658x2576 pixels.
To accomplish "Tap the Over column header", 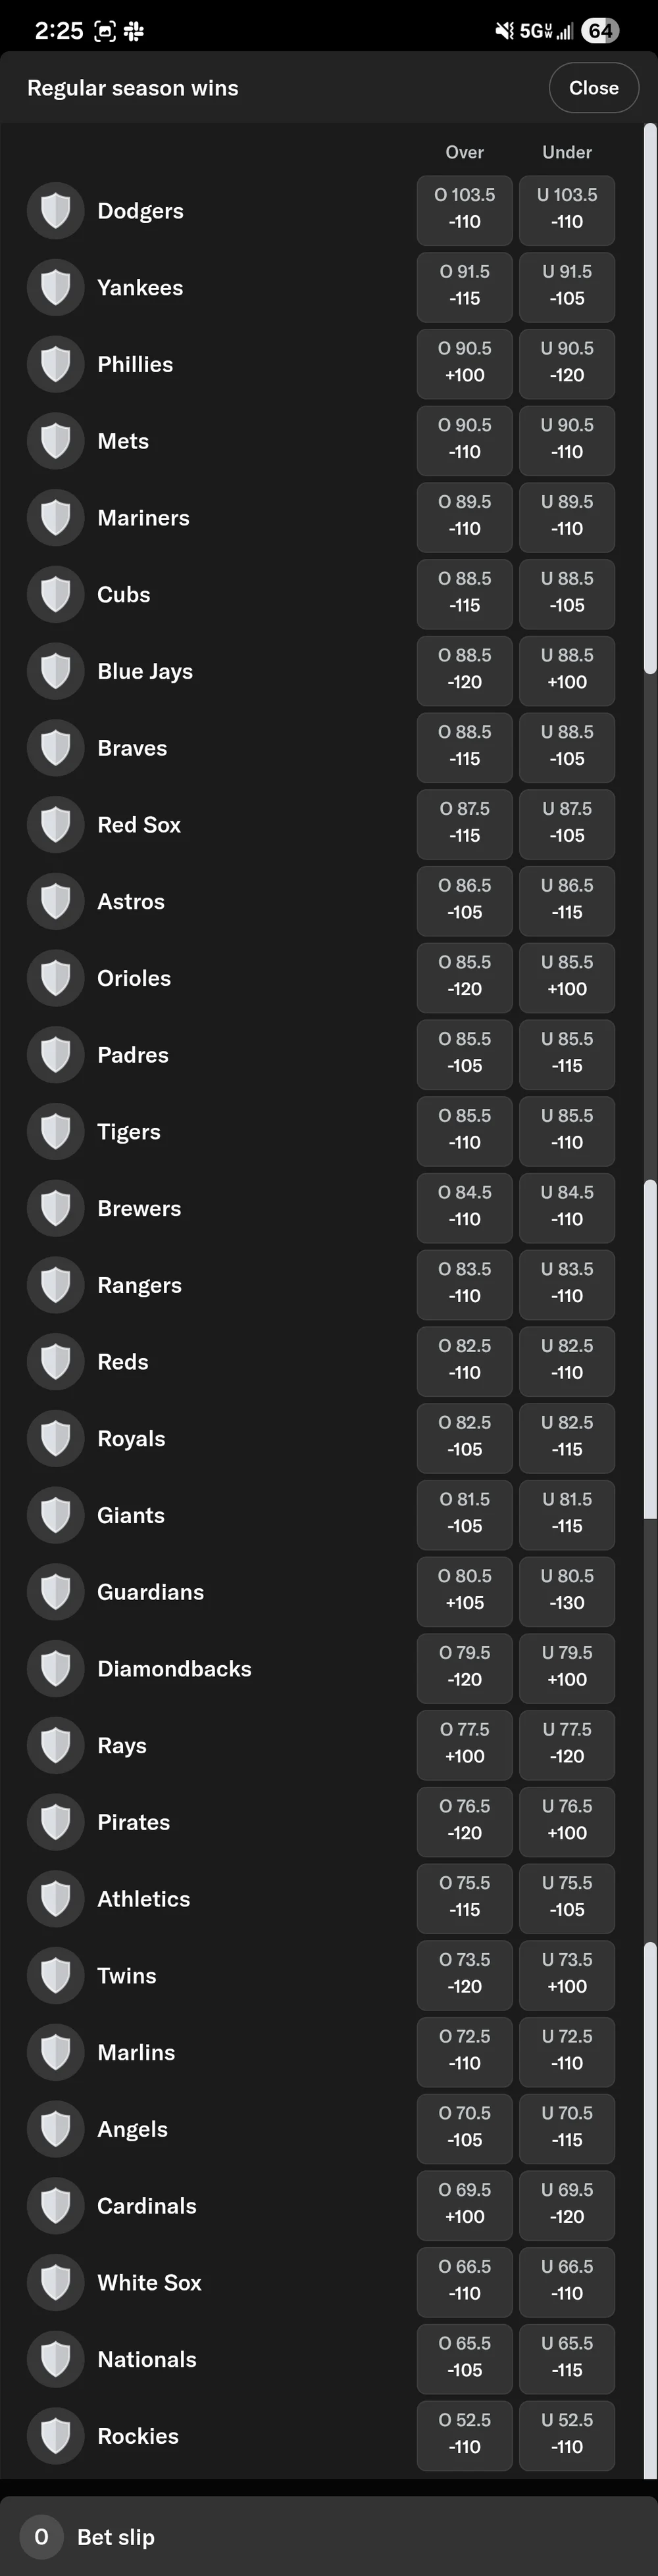I will click(464, 152).
